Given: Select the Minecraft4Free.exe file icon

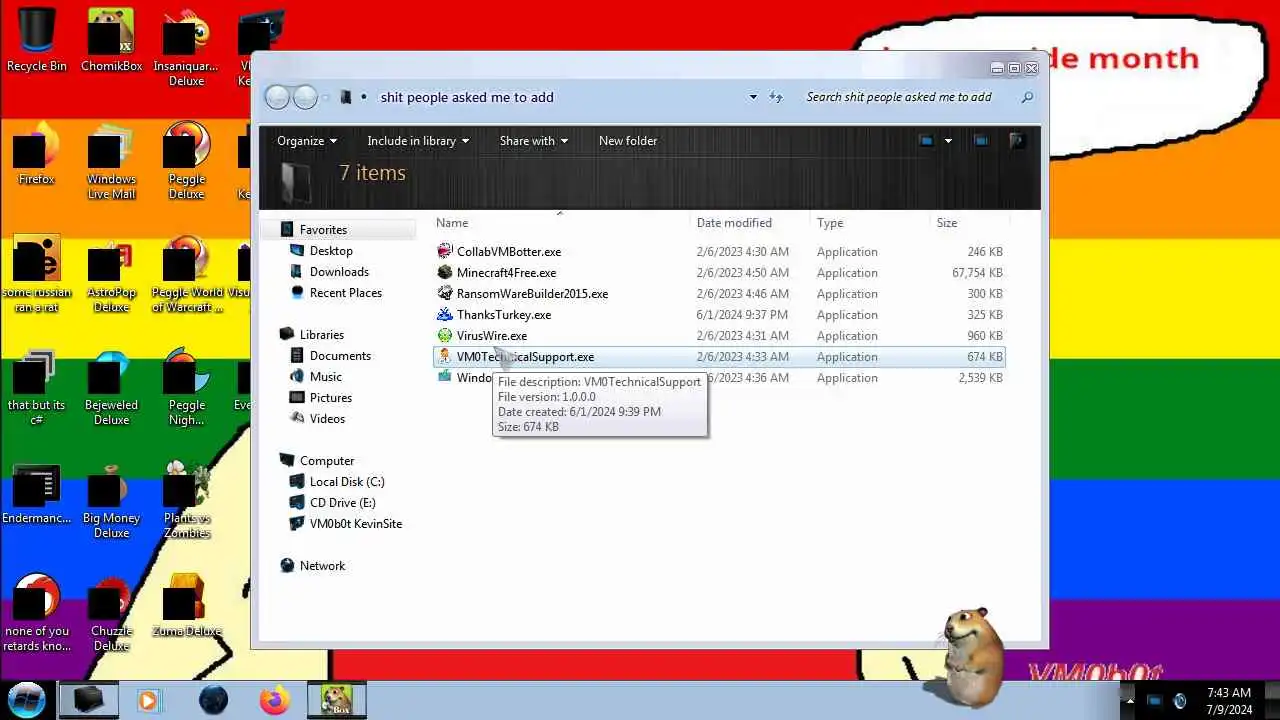Looking at the screenshot, I should [x=445, y=273].
